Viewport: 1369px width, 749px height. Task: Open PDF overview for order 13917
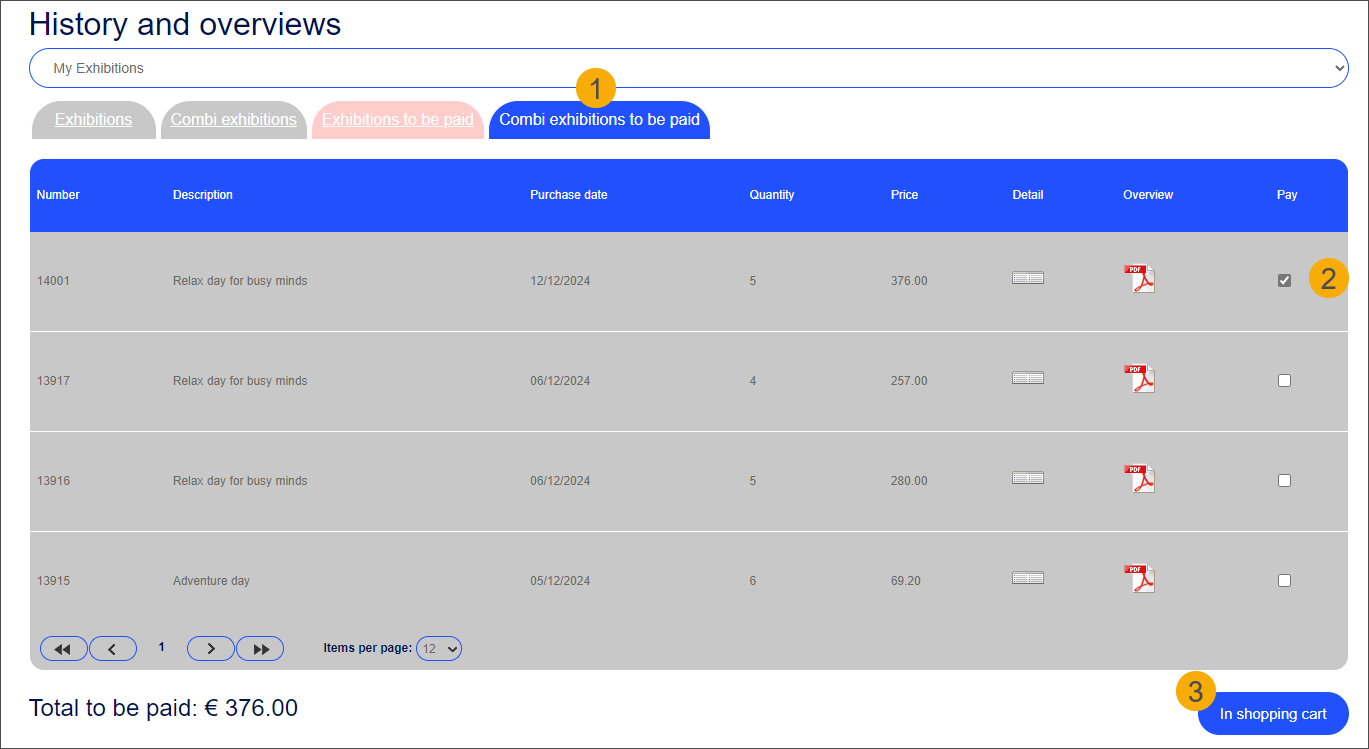tap(1139, 379)
